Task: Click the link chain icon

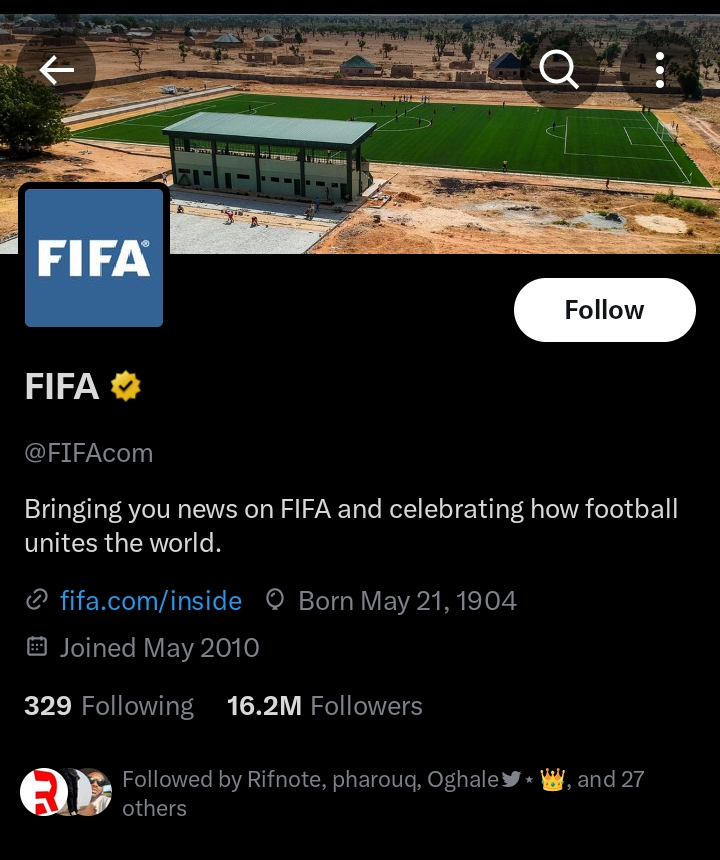Action: point(37,600)
